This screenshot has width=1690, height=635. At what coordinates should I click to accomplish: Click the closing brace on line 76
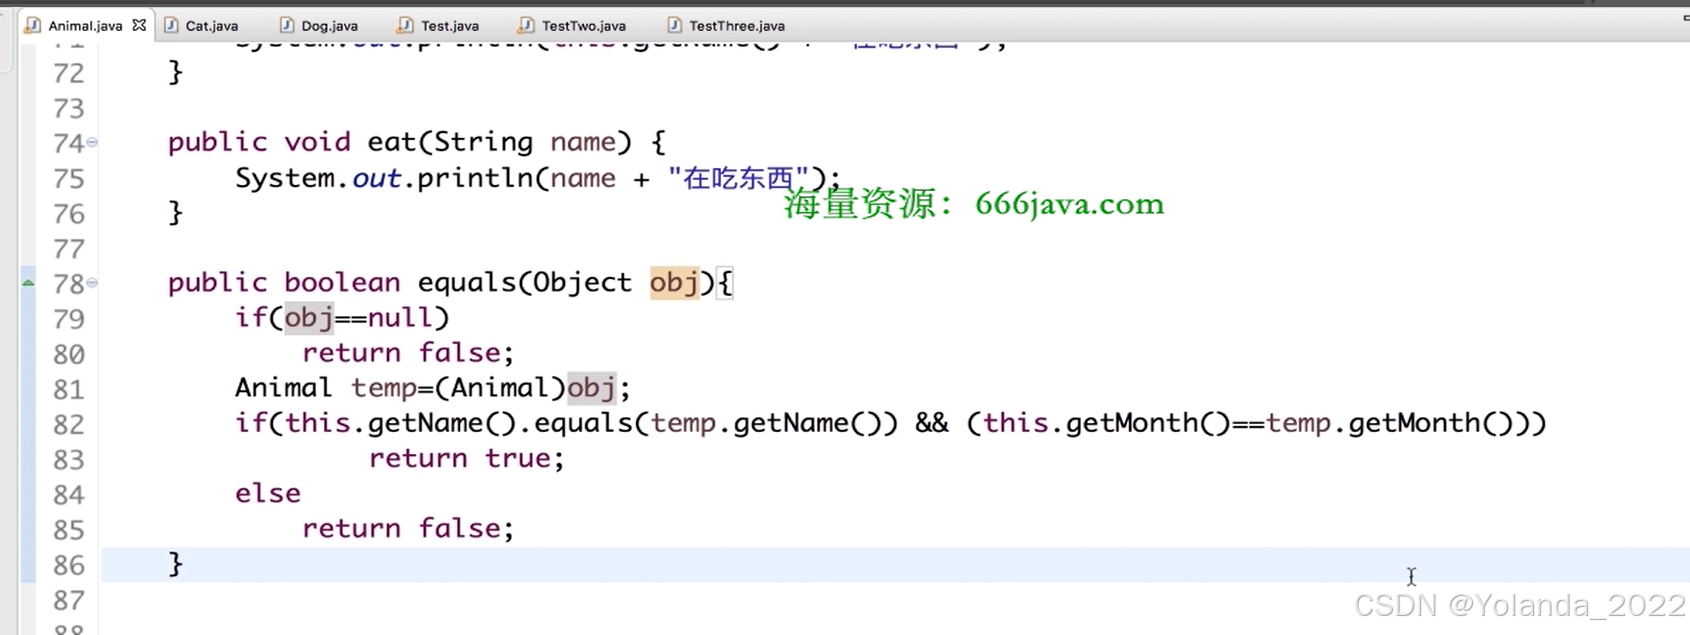tap(176, 213)
